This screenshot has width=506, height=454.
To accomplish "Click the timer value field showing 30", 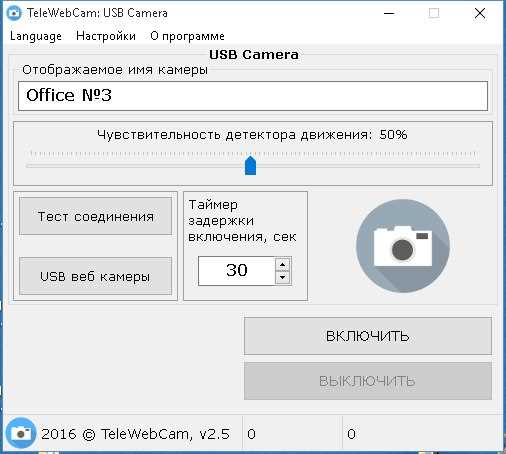I will tap(237, 271).
